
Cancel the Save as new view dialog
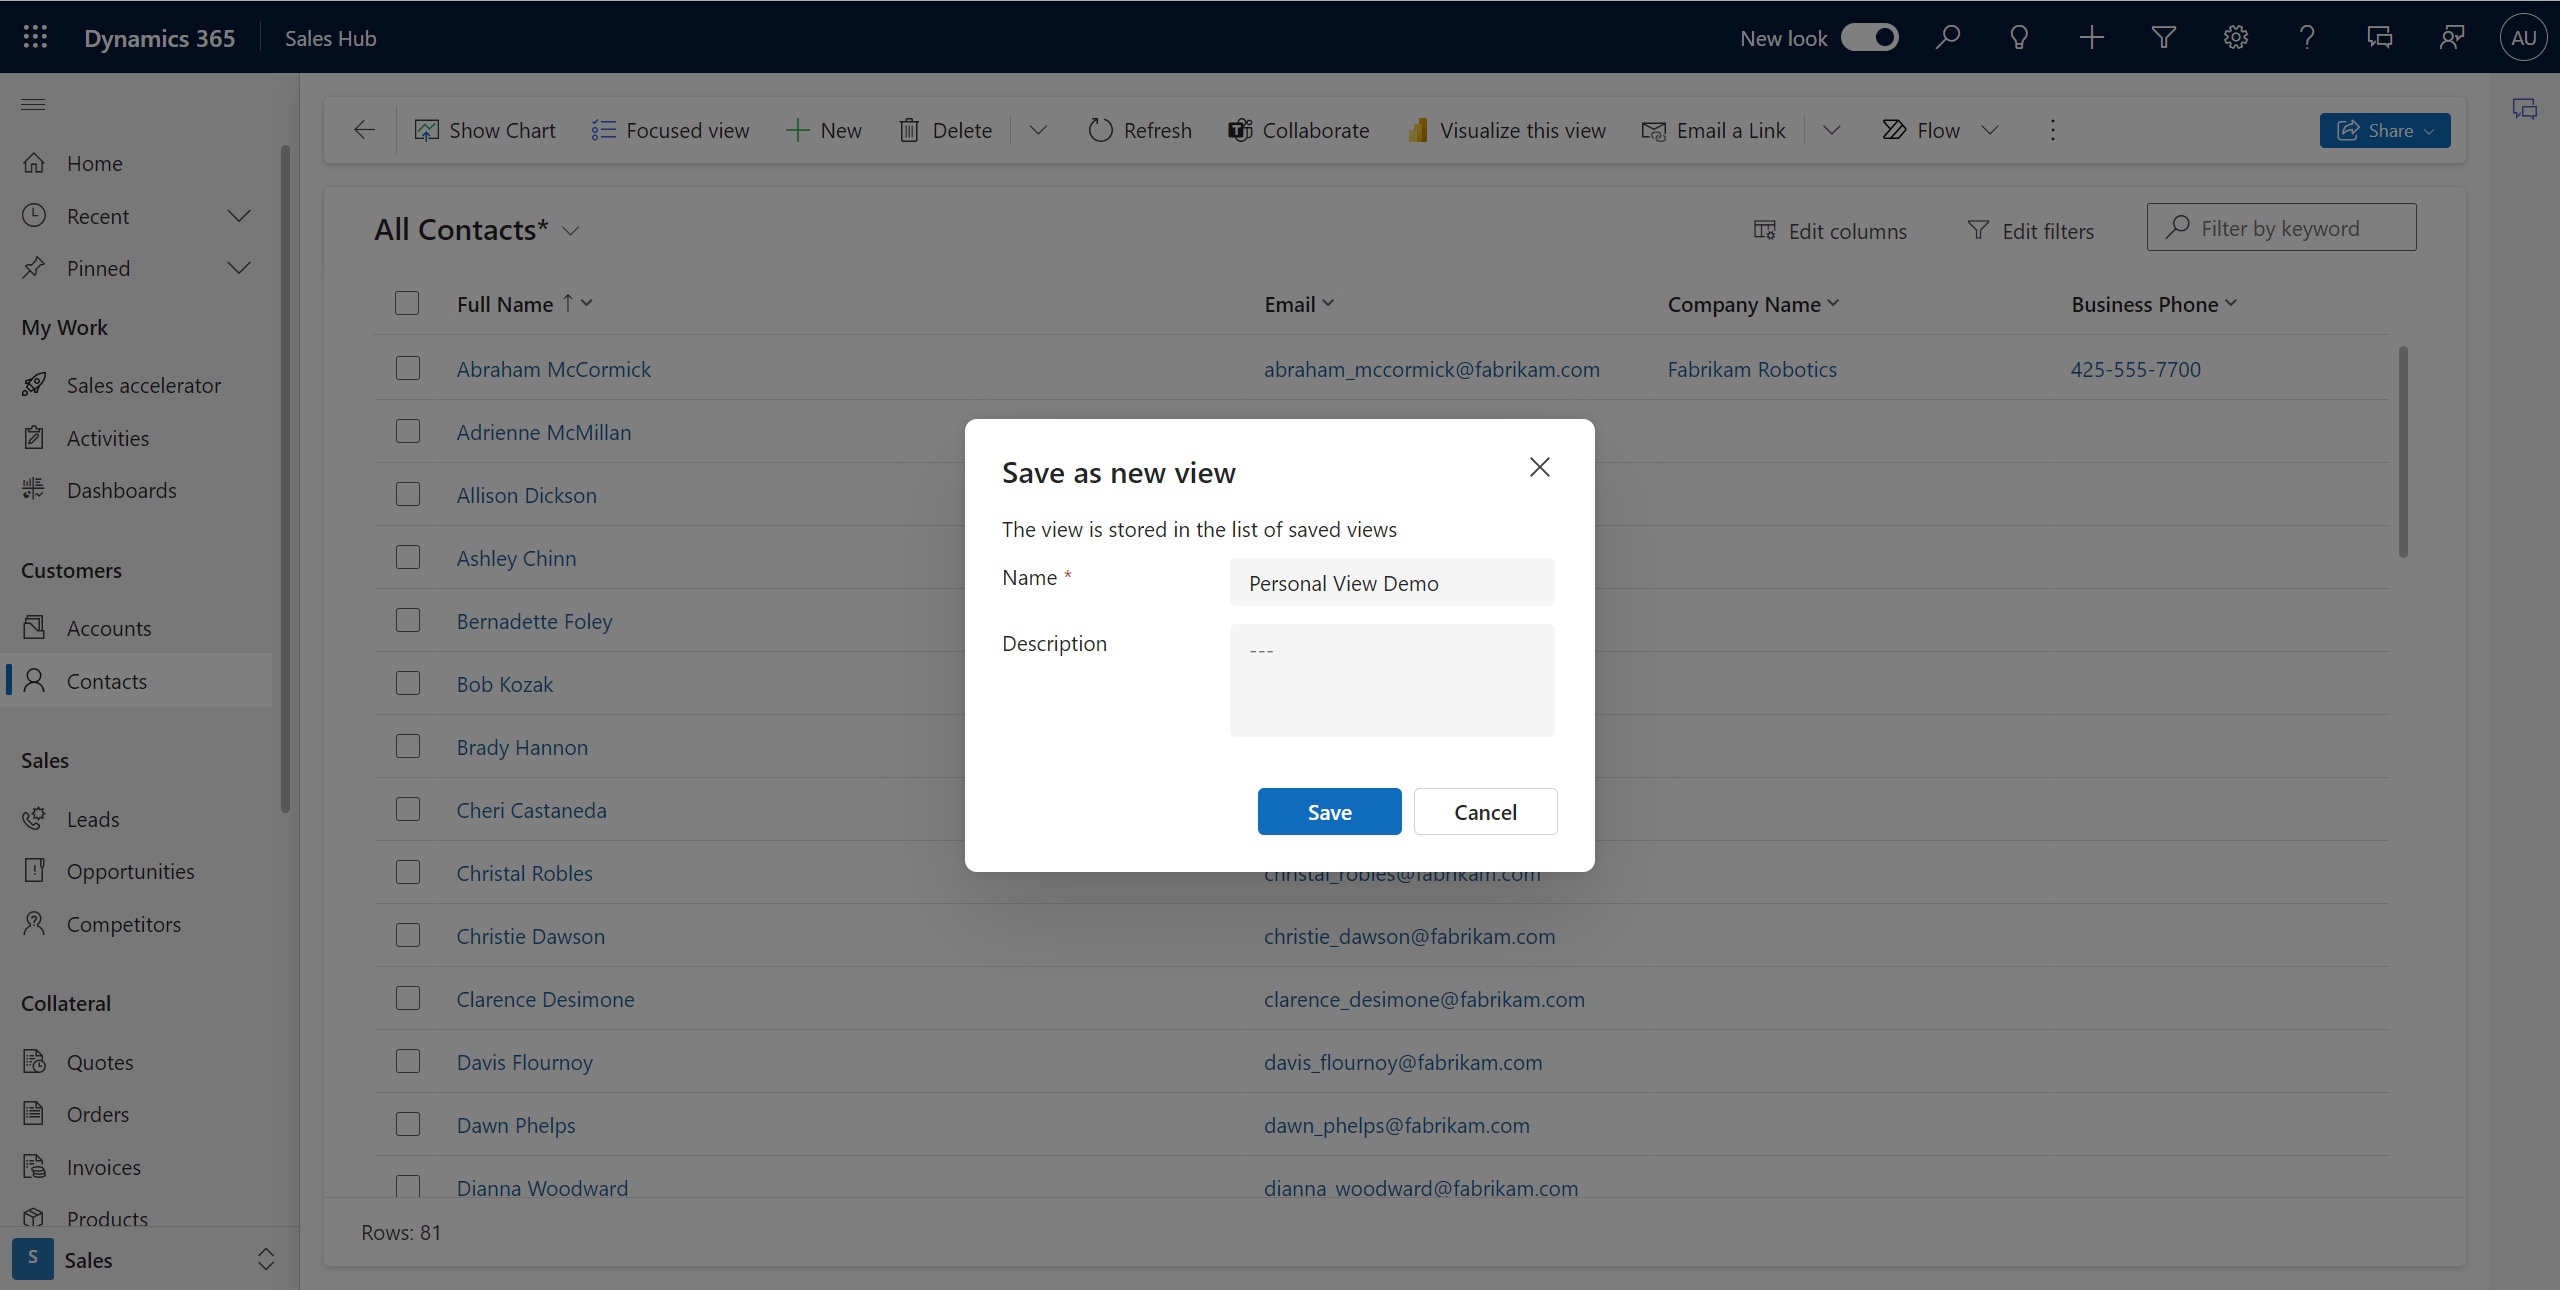point(1485,811)
